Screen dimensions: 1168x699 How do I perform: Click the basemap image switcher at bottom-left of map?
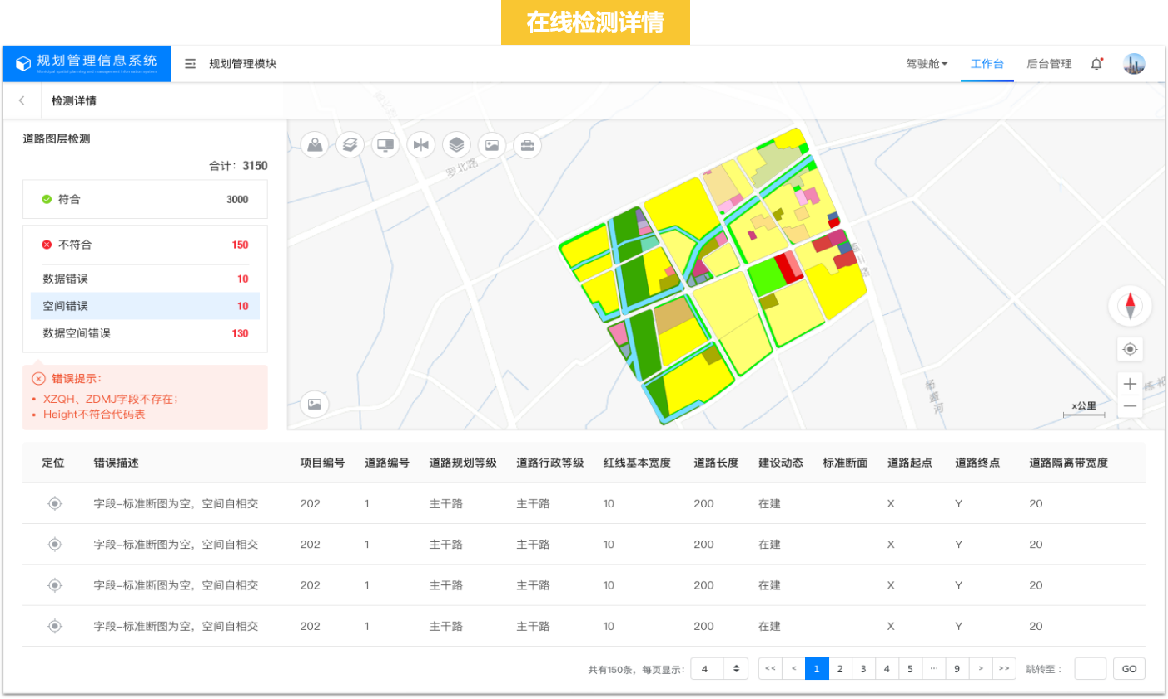click(315, 405)
